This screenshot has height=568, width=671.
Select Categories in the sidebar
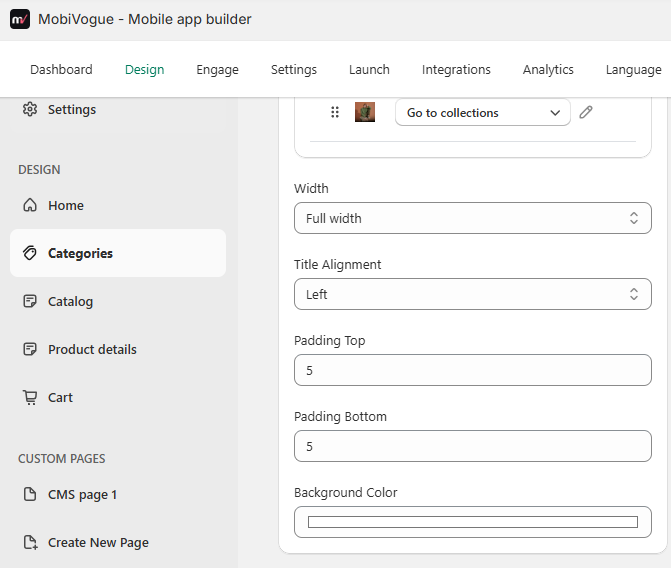click(x=118, y=253)
